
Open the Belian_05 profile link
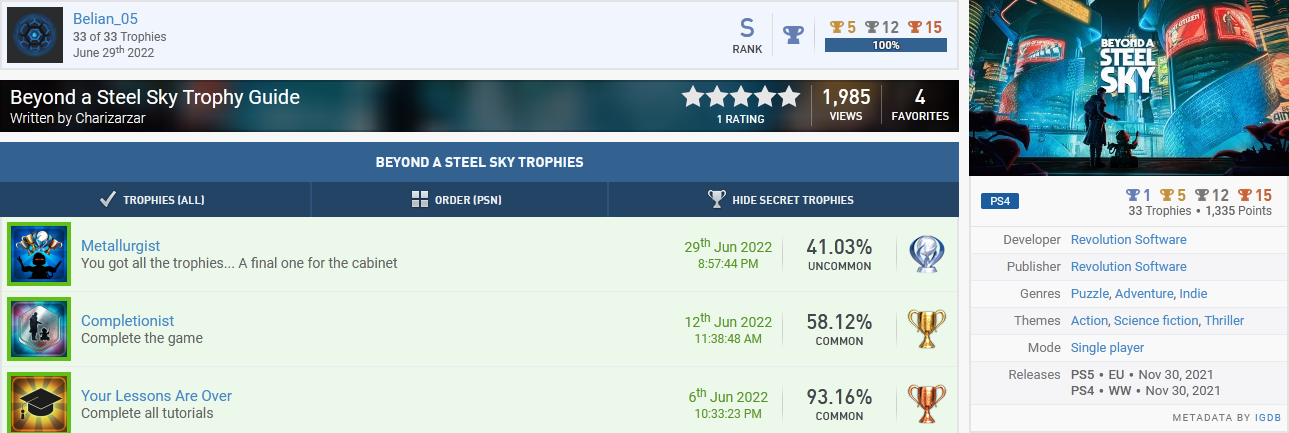point(103,19)
